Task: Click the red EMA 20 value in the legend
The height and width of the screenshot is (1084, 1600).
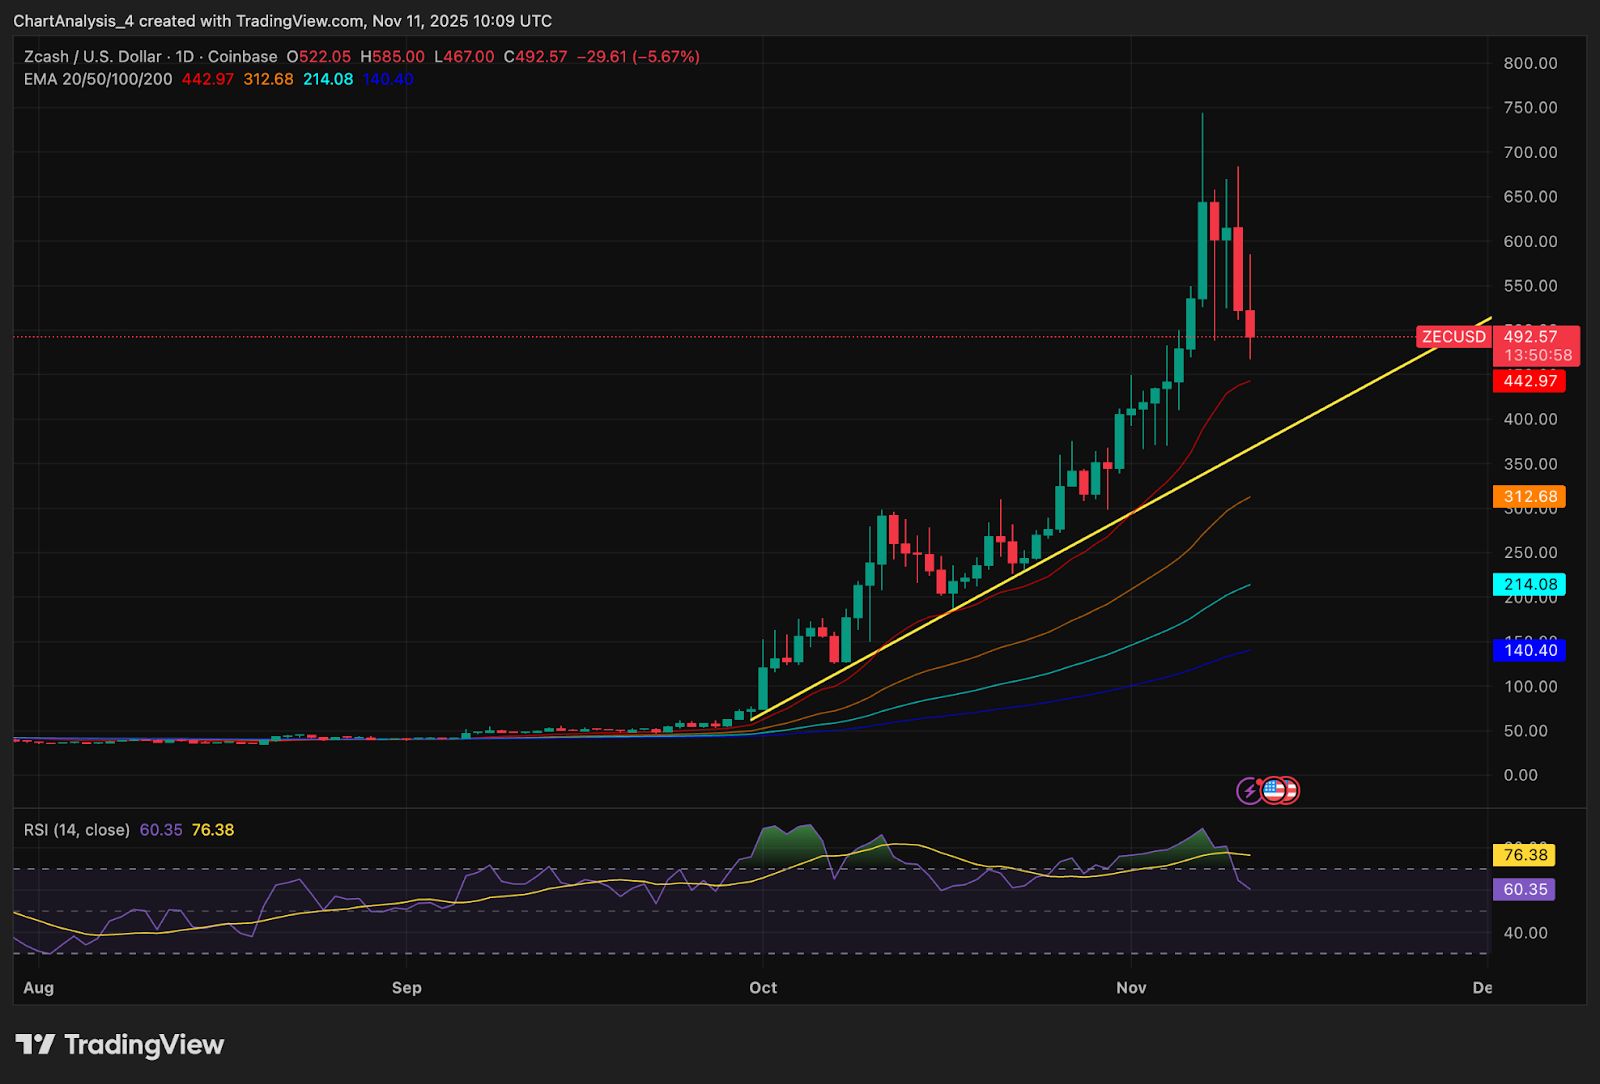Action: click(x=206, y=78)
